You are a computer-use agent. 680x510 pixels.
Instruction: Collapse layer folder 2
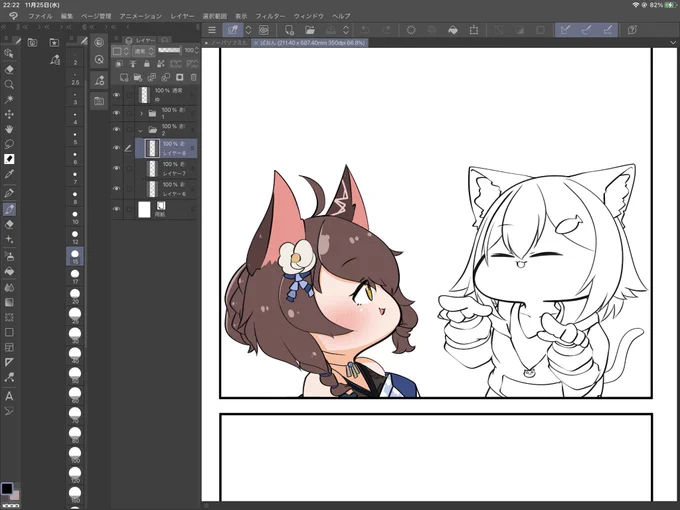click(x=141, y=130)
